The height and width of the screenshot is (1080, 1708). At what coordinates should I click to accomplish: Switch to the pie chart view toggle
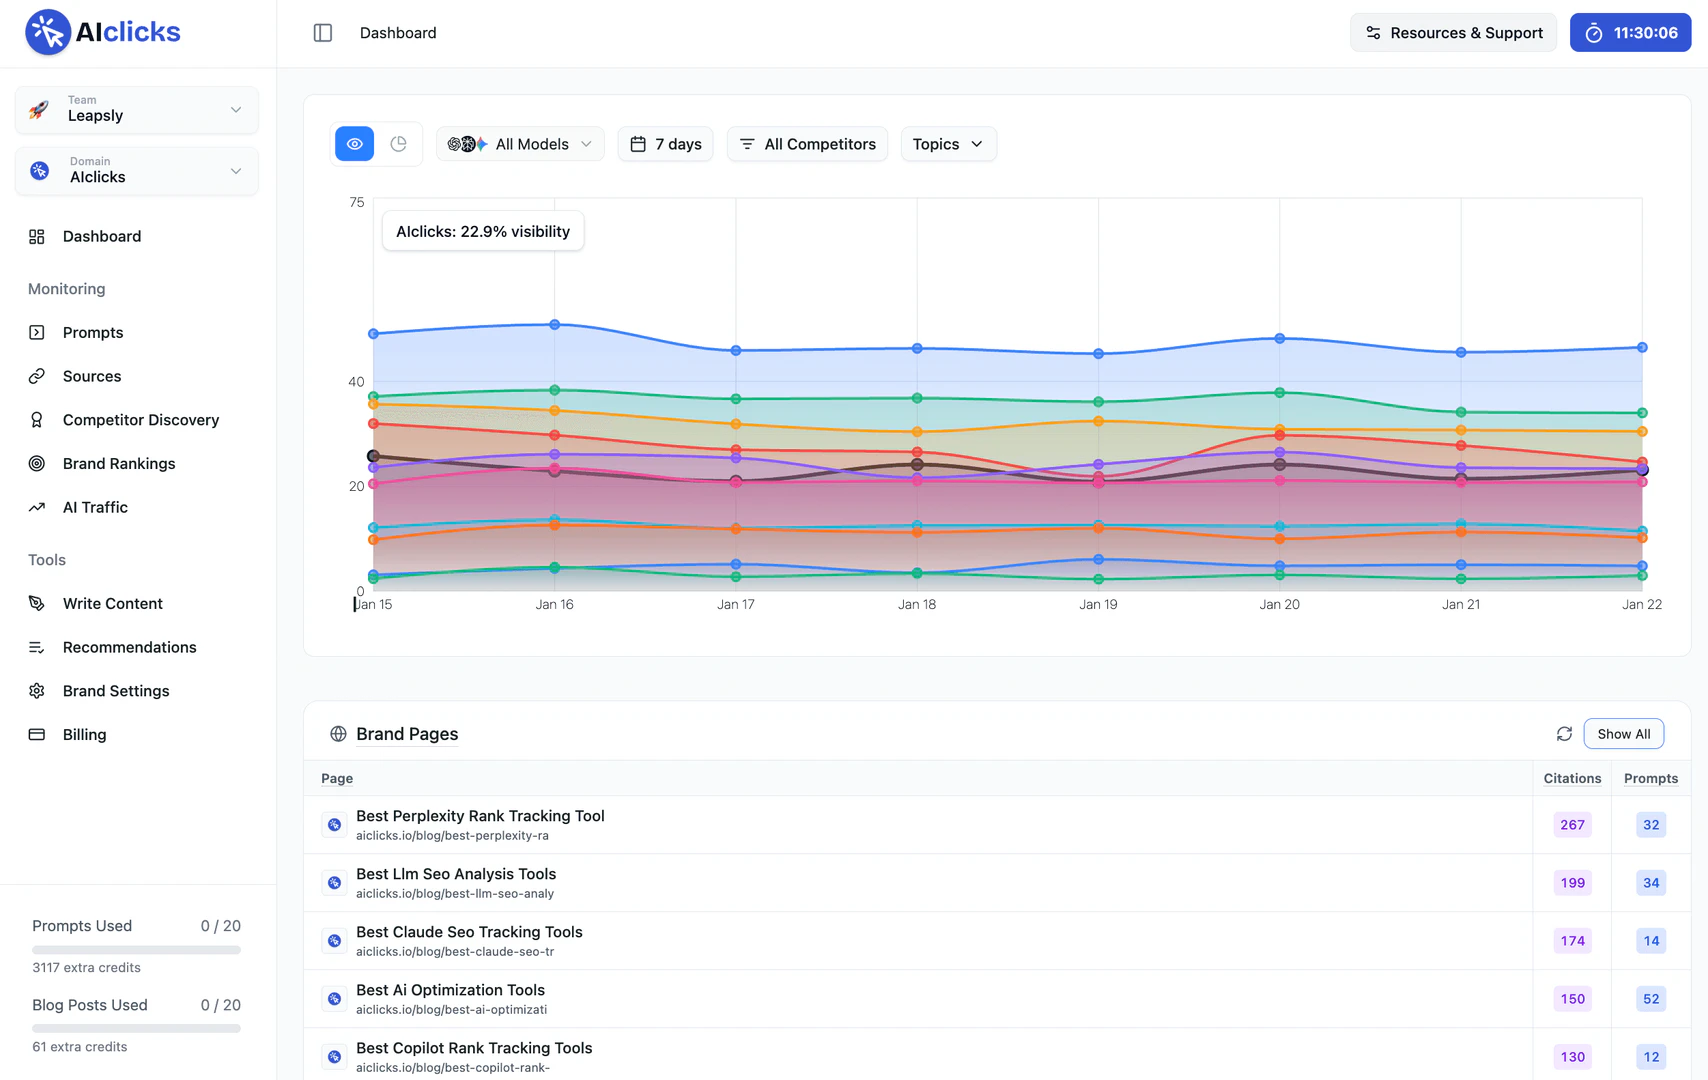click(x=399, y=143)
